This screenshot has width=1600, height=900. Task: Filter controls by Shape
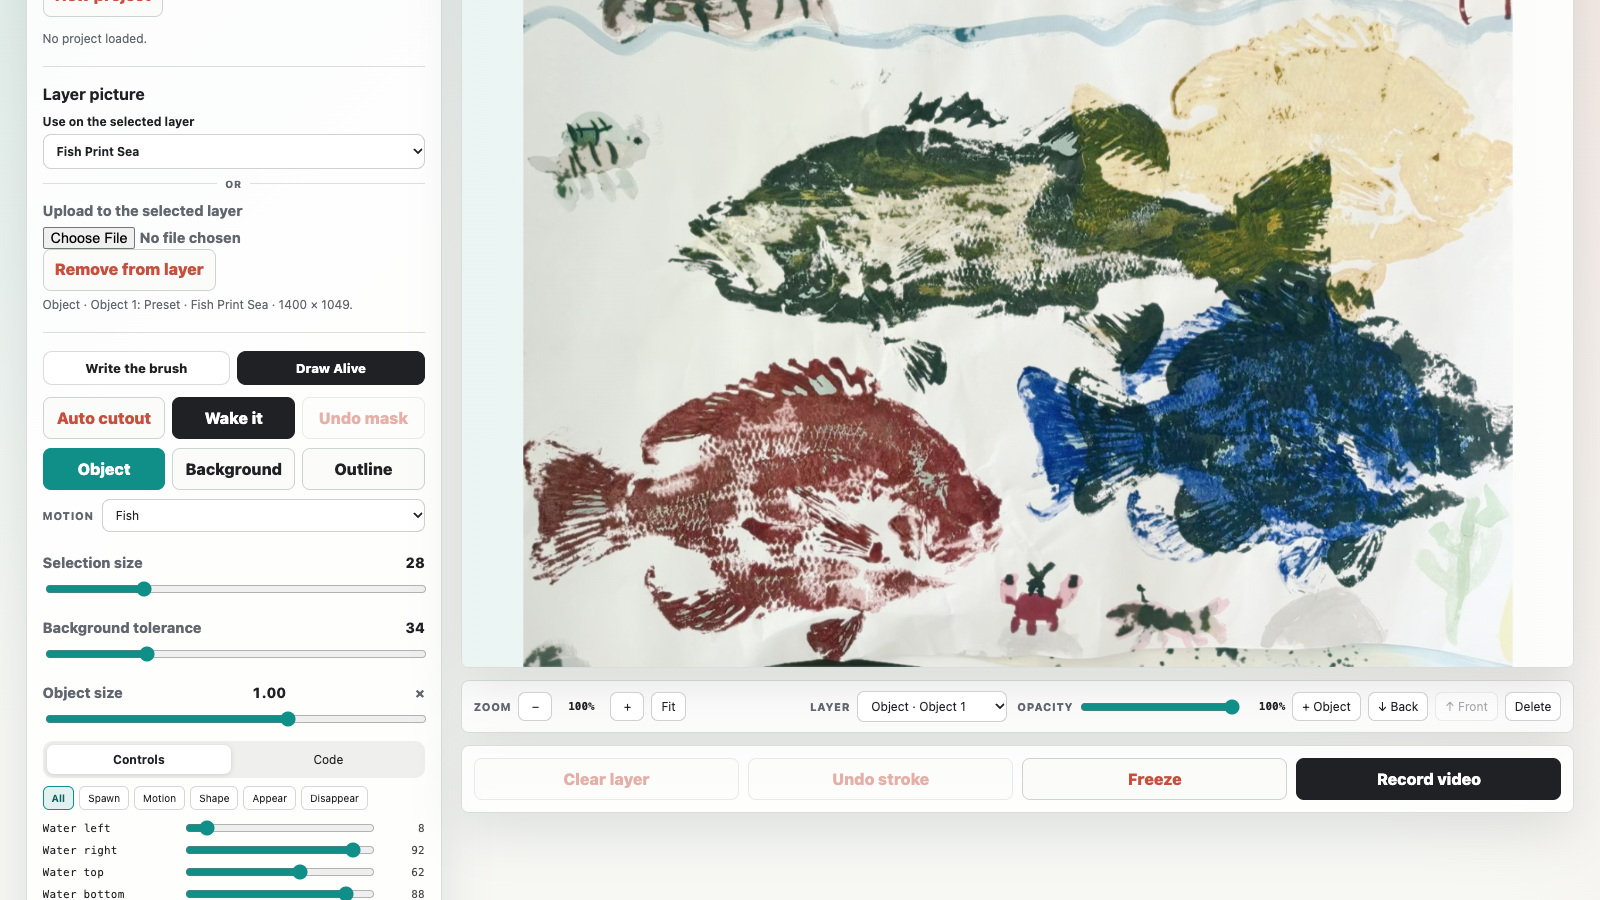point(214,798)
